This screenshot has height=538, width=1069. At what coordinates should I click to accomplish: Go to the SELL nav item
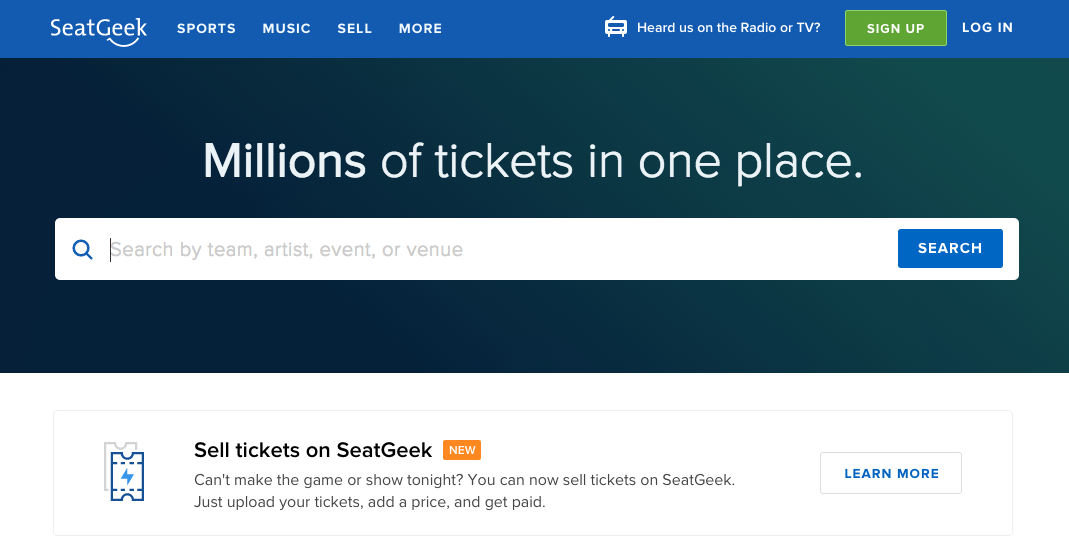[354, 28]
